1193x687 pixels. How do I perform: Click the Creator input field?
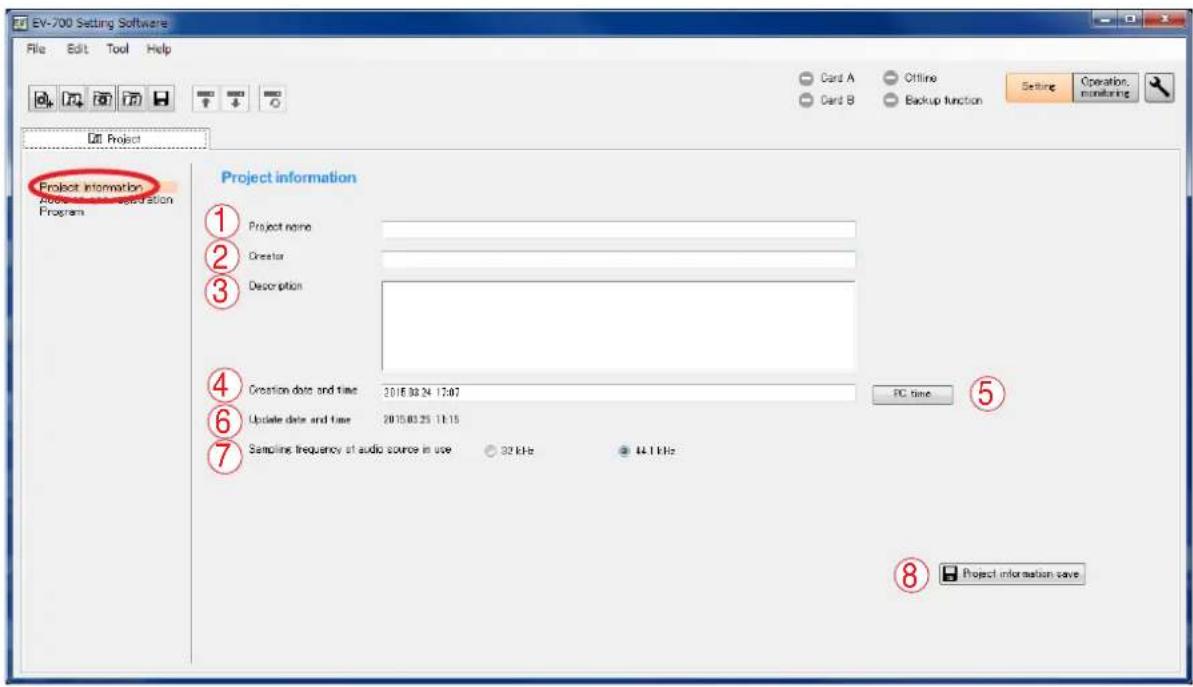pyautogui.click(x=619, y=259)
